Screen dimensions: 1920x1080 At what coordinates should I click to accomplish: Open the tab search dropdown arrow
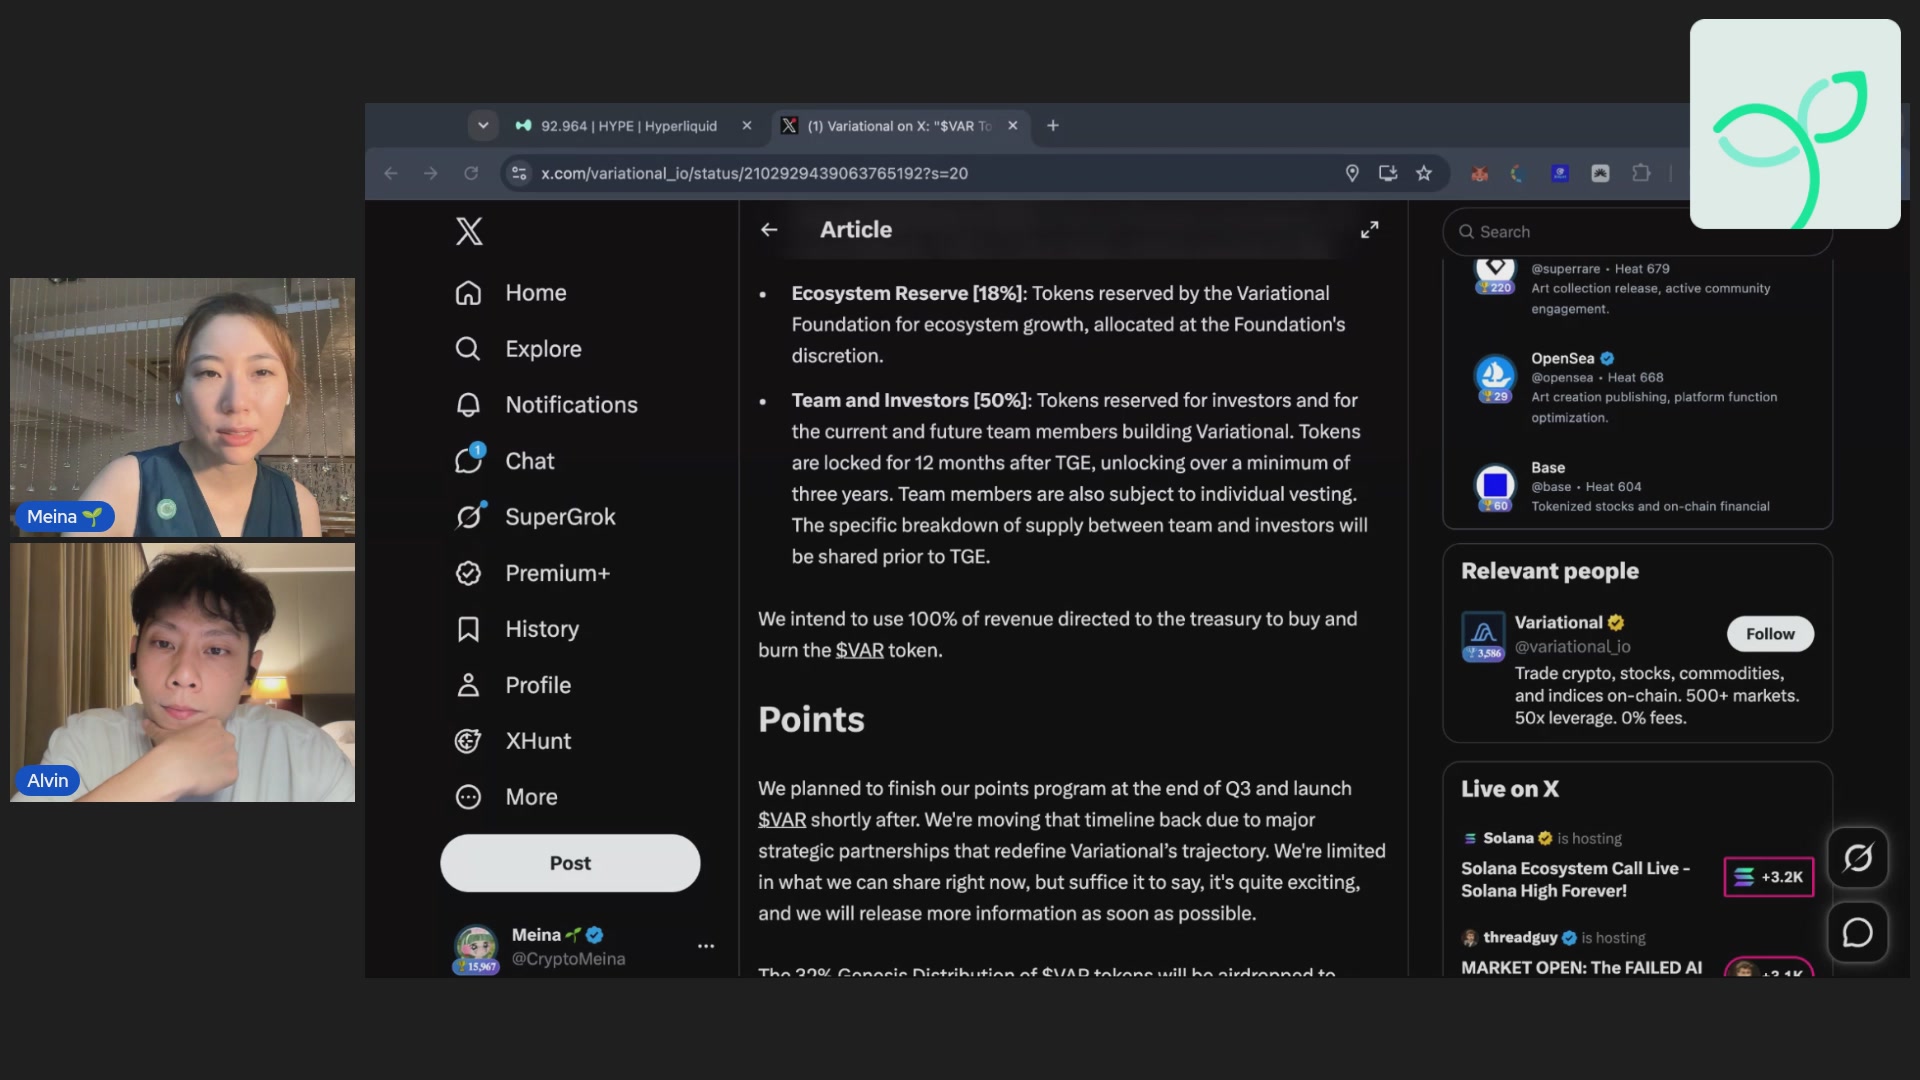pos(483,126)
